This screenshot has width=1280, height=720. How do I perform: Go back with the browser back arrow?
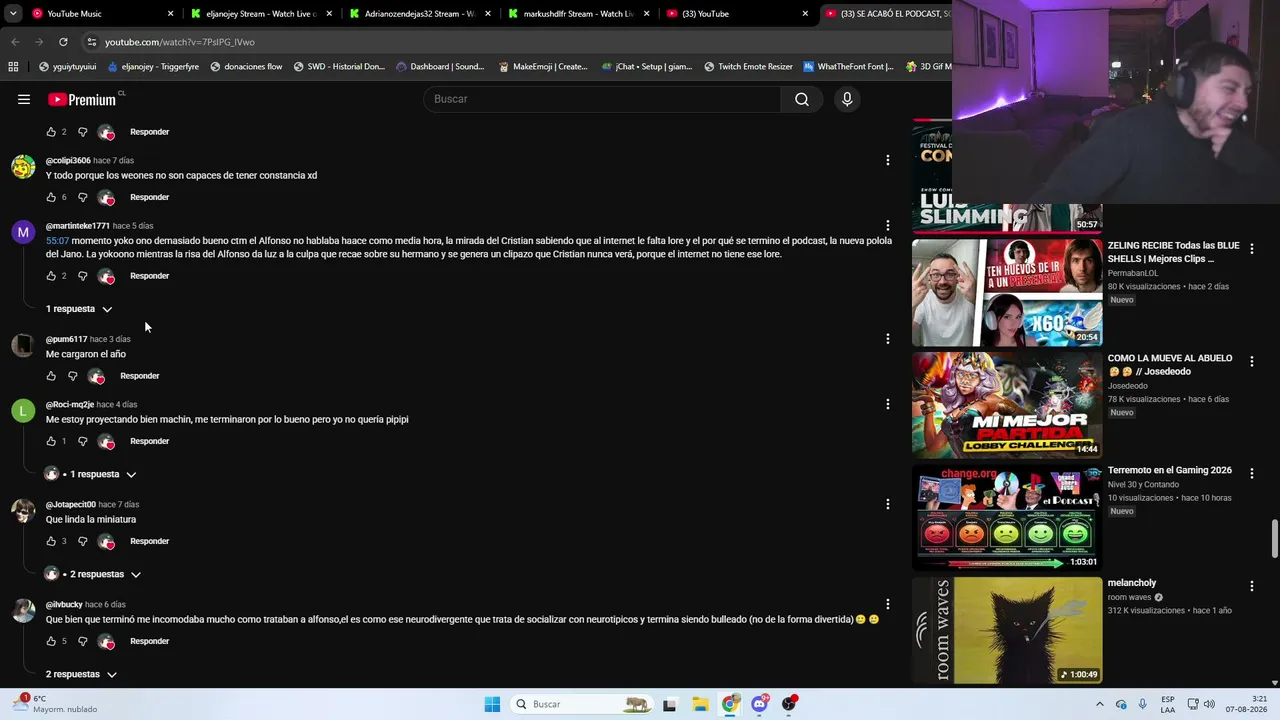(x=15, y=42)
